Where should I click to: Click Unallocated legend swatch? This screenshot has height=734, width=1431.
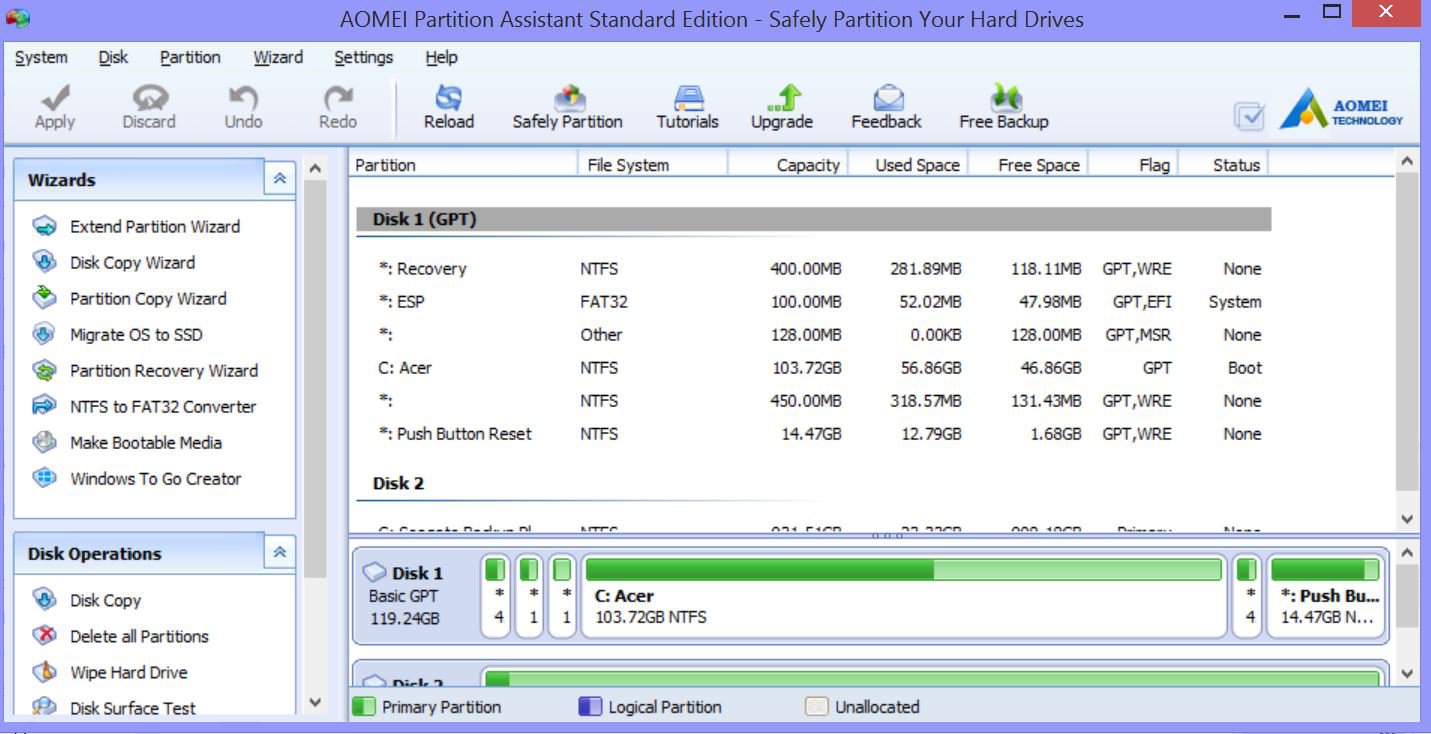point(817,707)
